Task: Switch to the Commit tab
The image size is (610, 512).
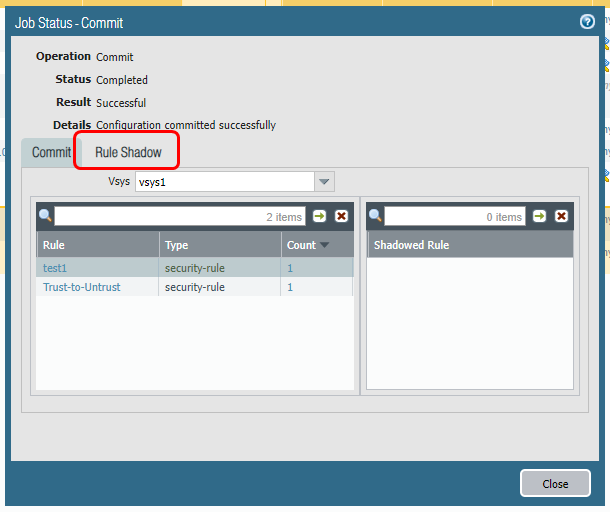Action: click(x=51, y=153)
